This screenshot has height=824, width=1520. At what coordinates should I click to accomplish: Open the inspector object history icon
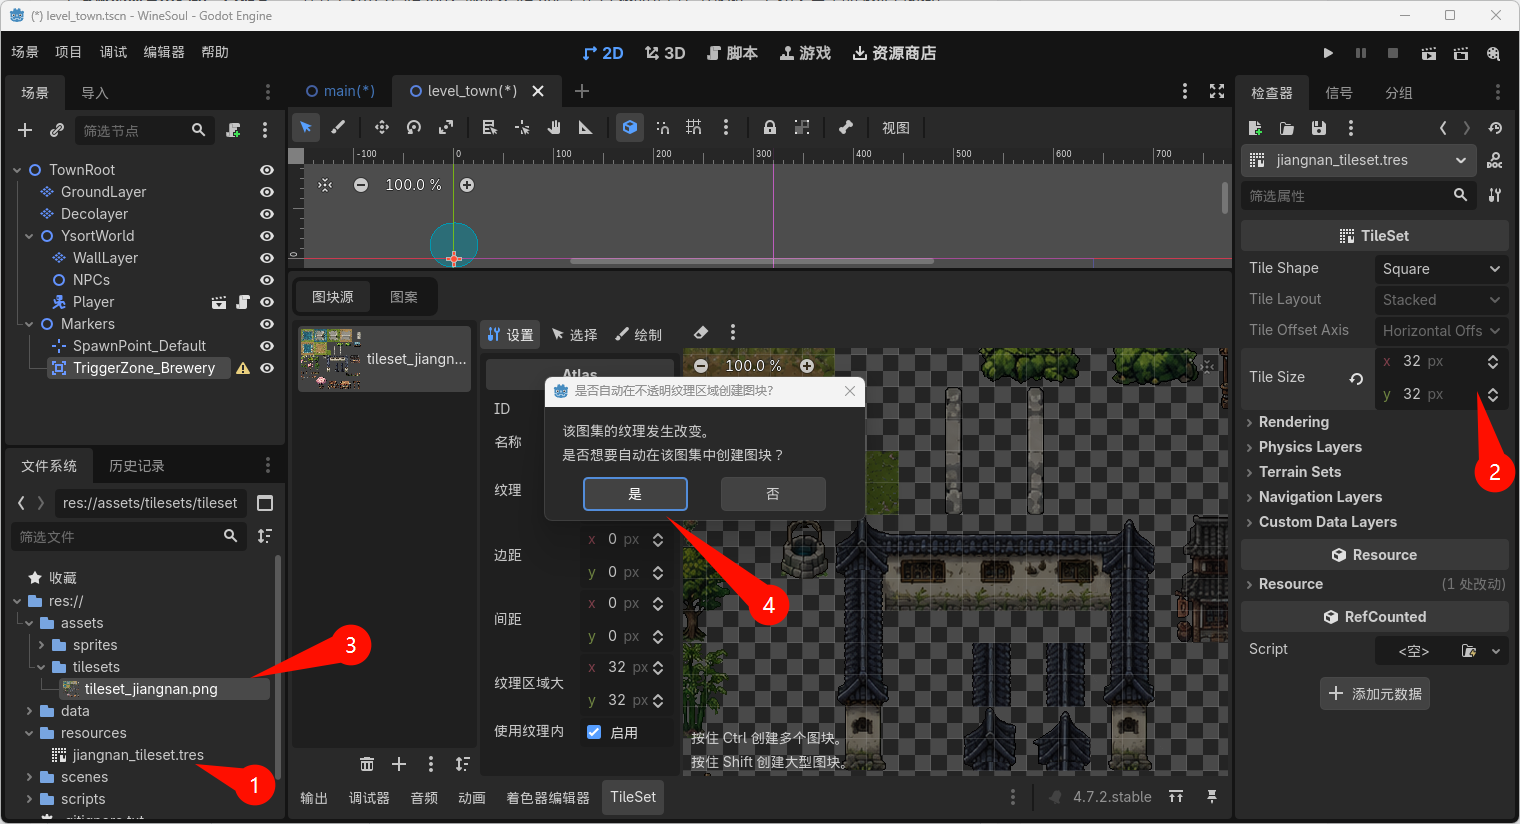point(1495,128)
